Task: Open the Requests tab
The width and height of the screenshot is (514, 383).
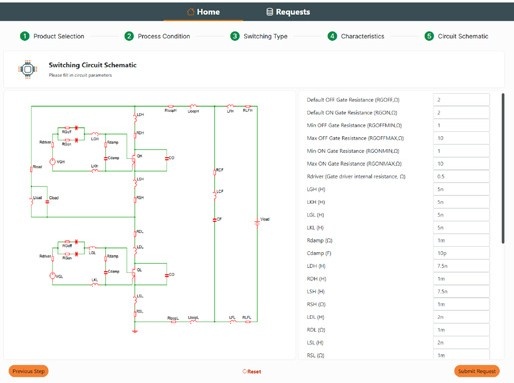Action: pyautogui.click(x=288, y=12)
